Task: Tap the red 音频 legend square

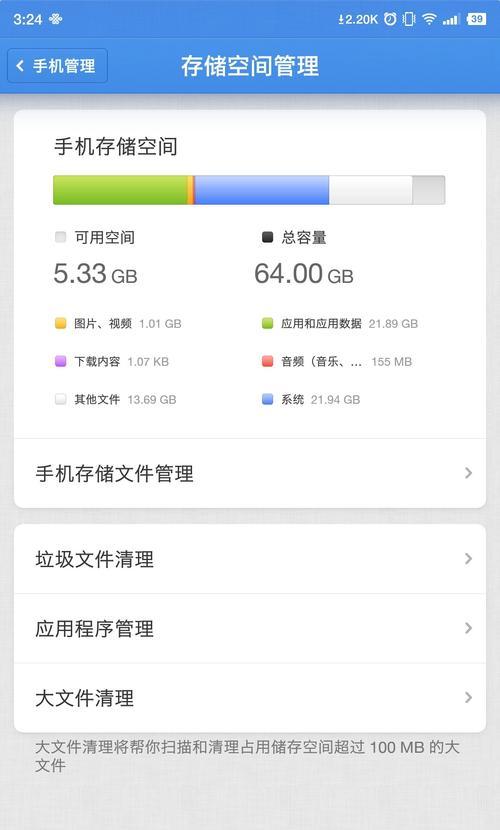Action: tap(267, 361)
